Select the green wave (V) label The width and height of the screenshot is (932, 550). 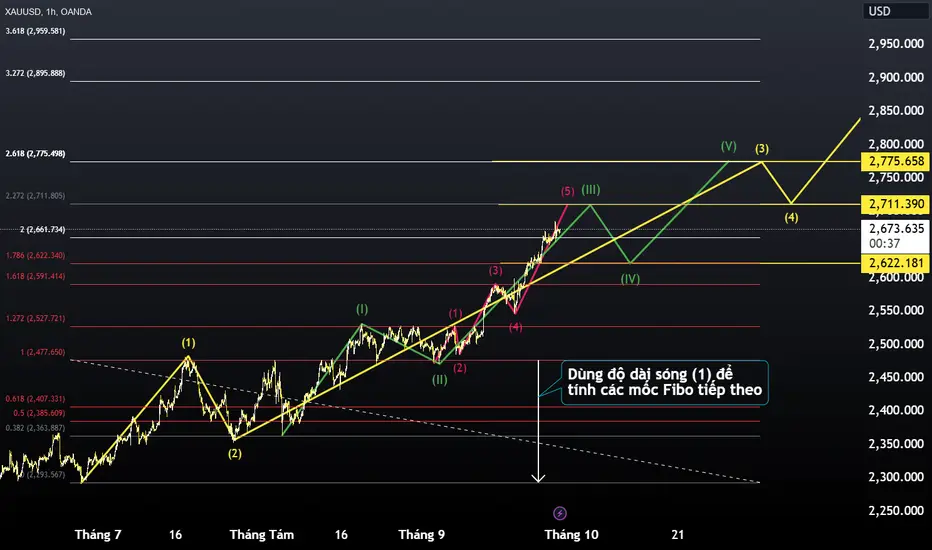(729, 146)
